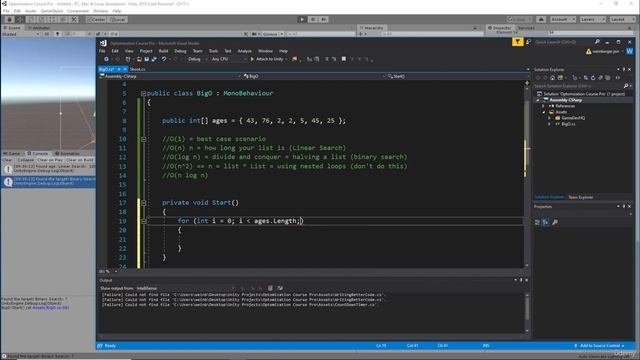Click the Refresh icon in Solution Explorer
640x360 pixels.
(x=593, y=78)
